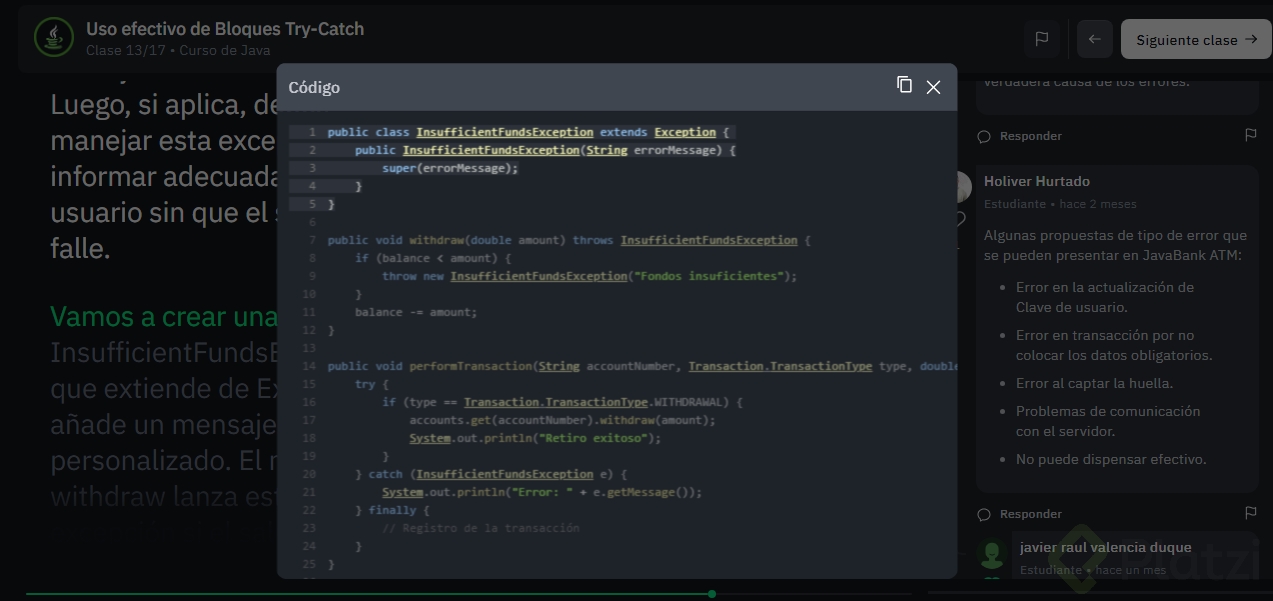1273x601 pixels.
Task: Click bullet Error en transacción por no colocar
Action: tap(1114, 345)
